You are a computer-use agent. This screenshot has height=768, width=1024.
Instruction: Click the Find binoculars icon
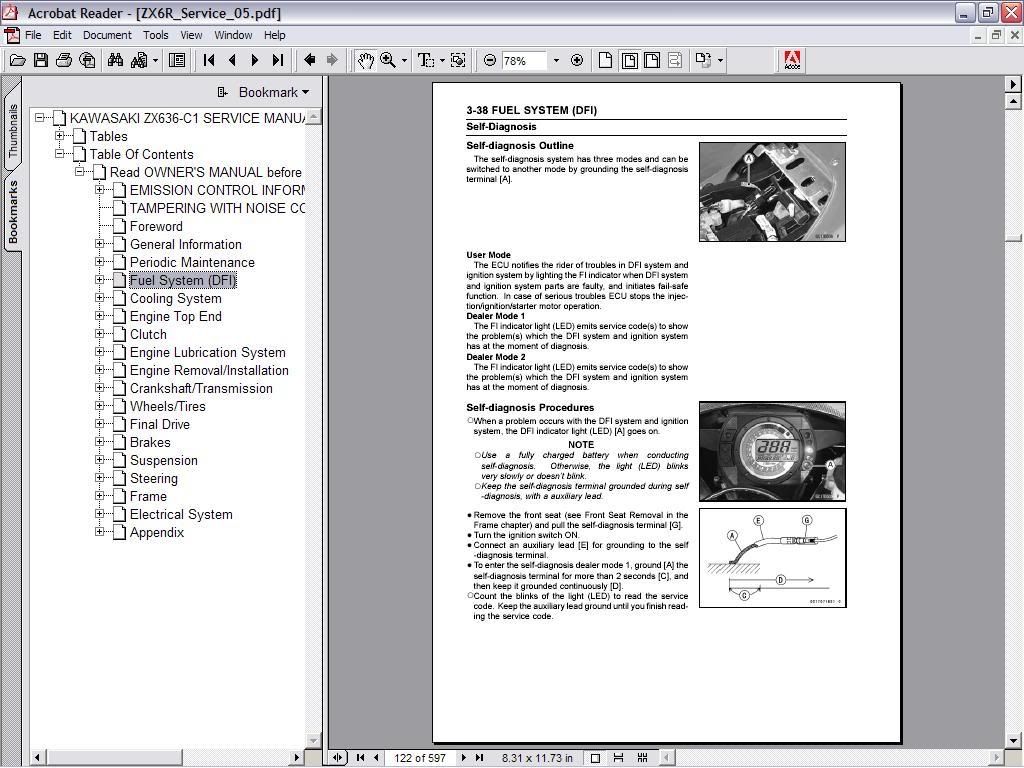[116, 61]
